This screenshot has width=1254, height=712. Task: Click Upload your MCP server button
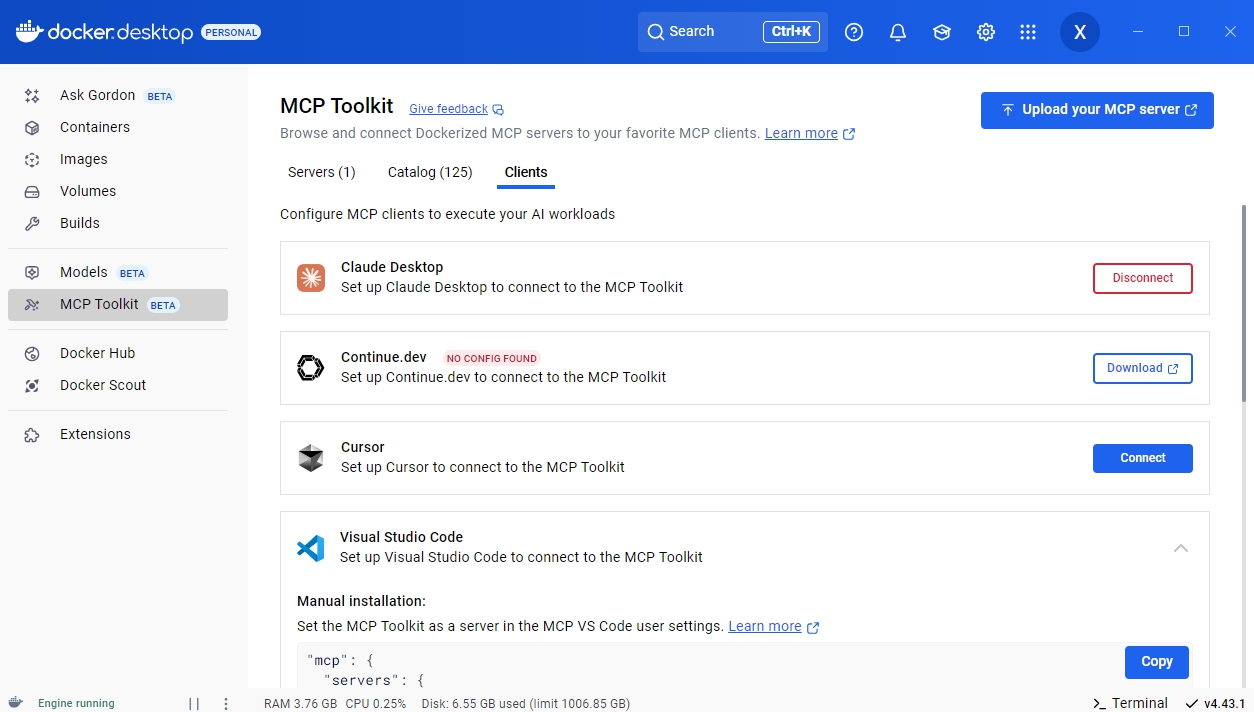1097,110
